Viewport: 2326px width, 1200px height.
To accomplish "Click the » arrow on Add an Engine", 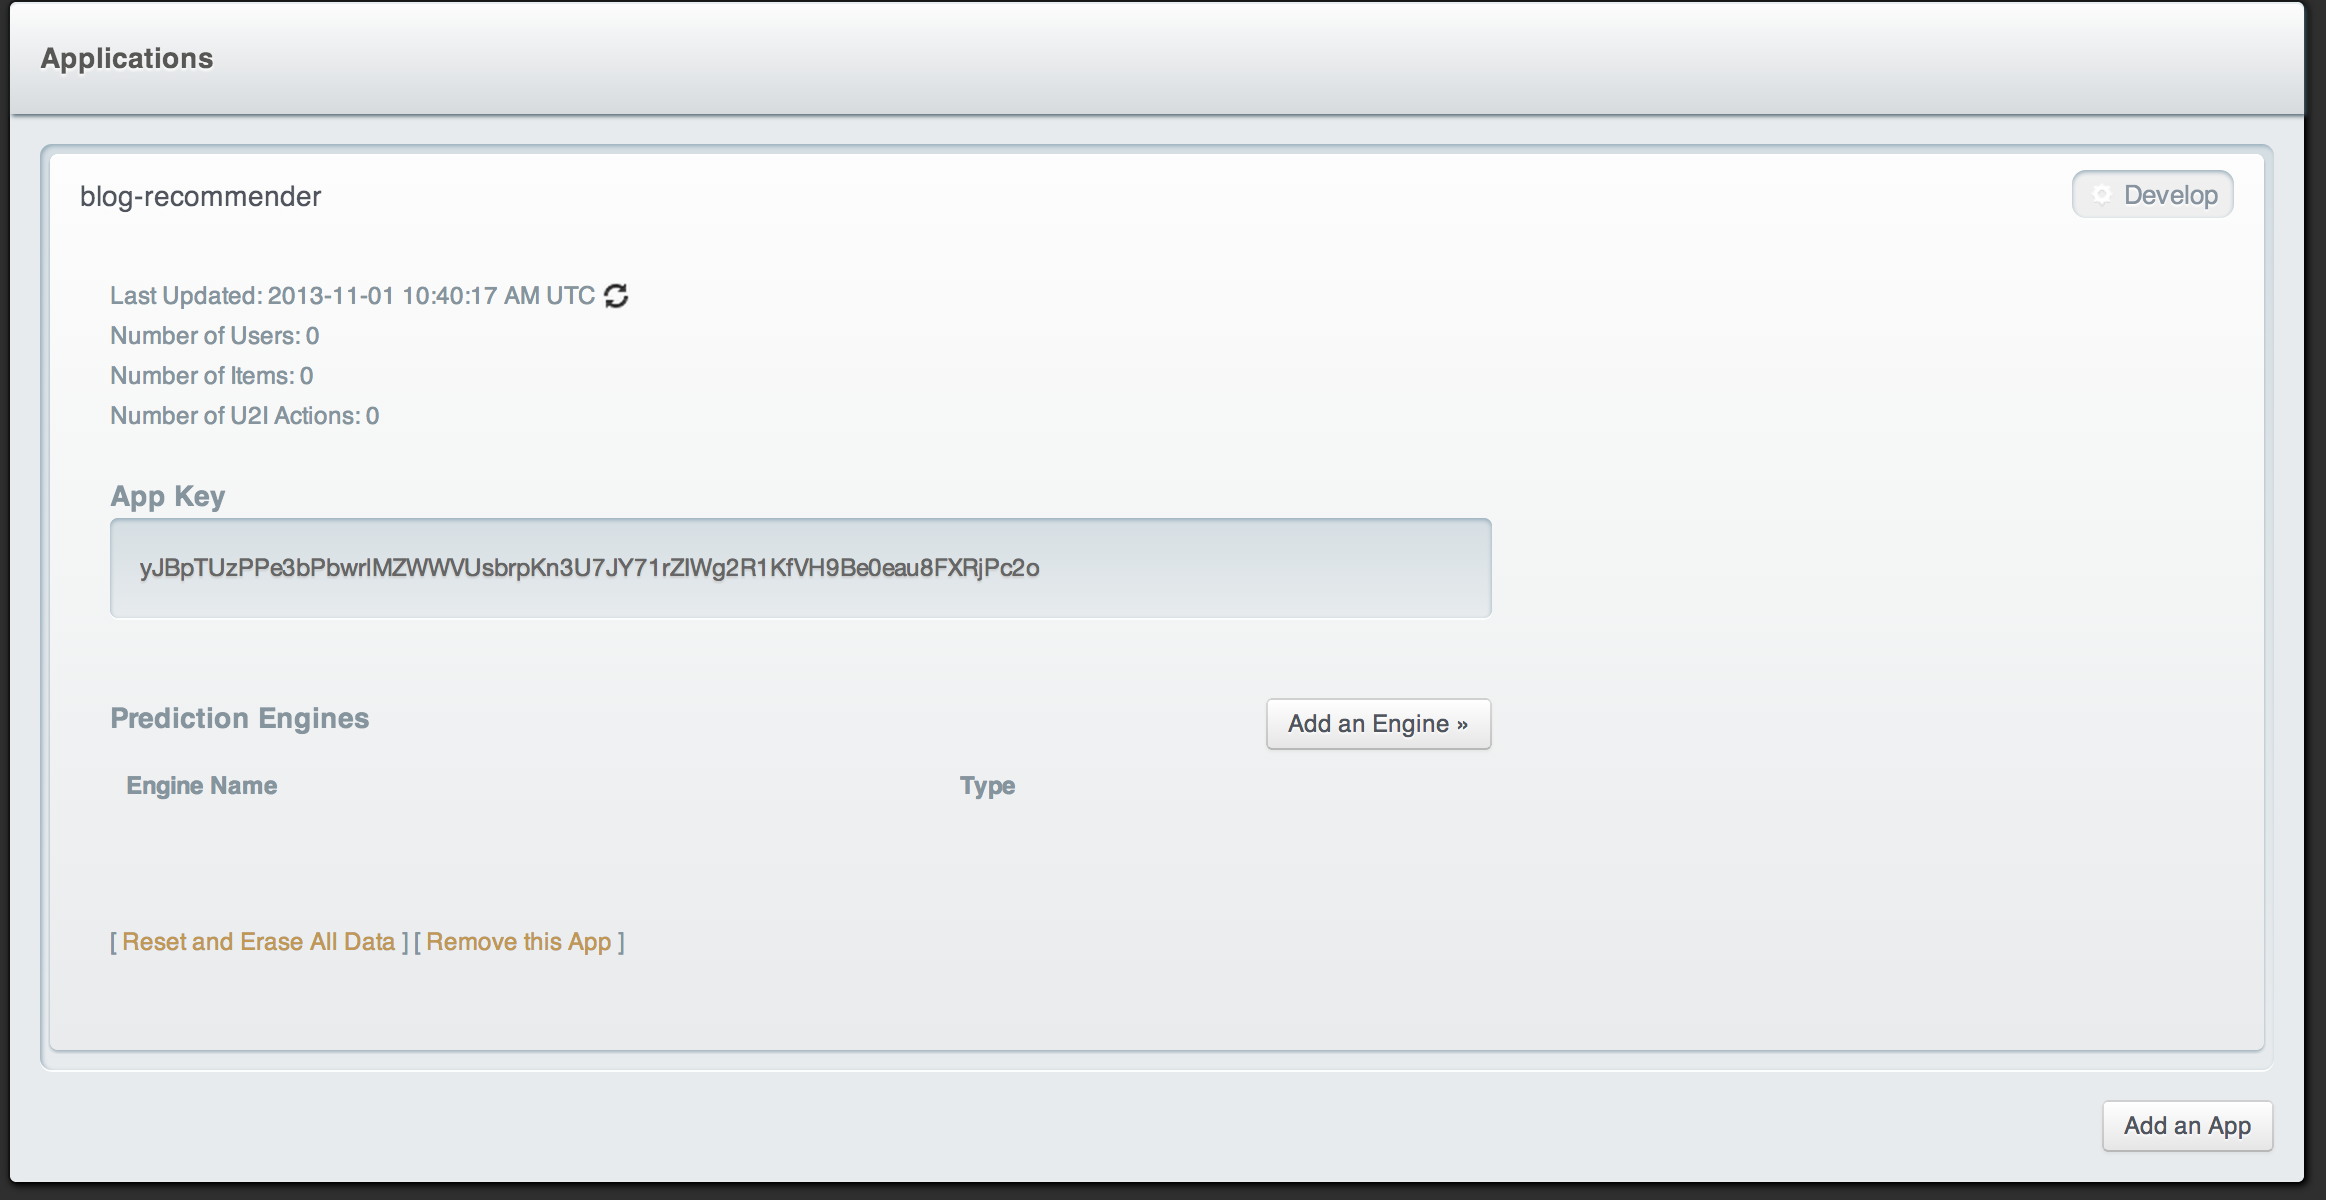I will 1462,724.
